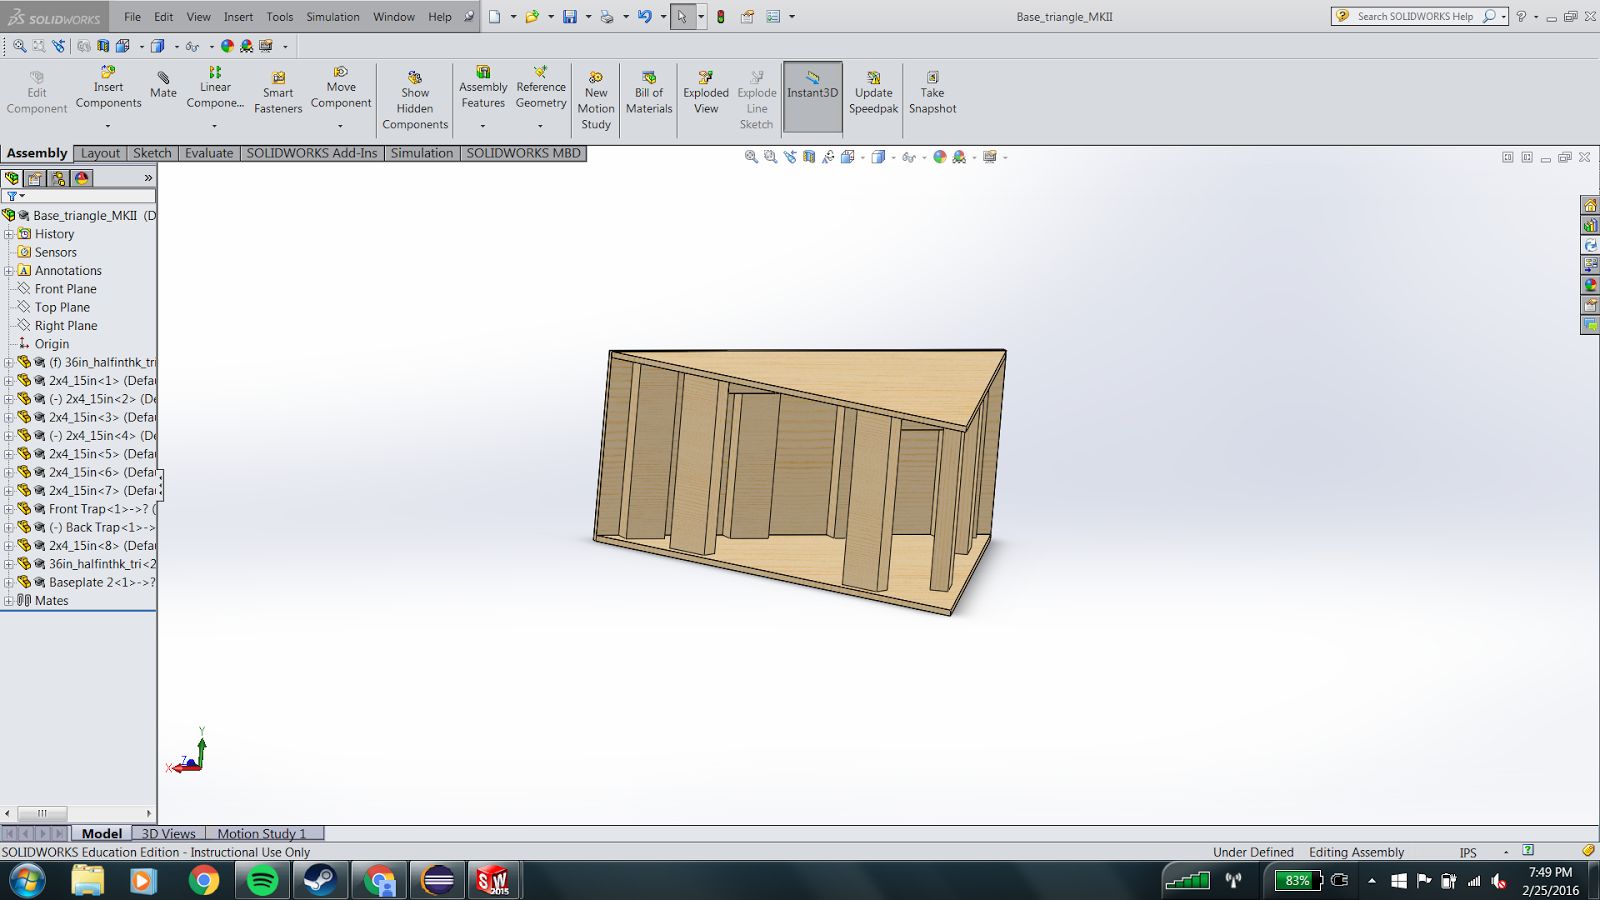Click the Search SOLIDWORKS Help field
1600x900 pixels.
1414,16
